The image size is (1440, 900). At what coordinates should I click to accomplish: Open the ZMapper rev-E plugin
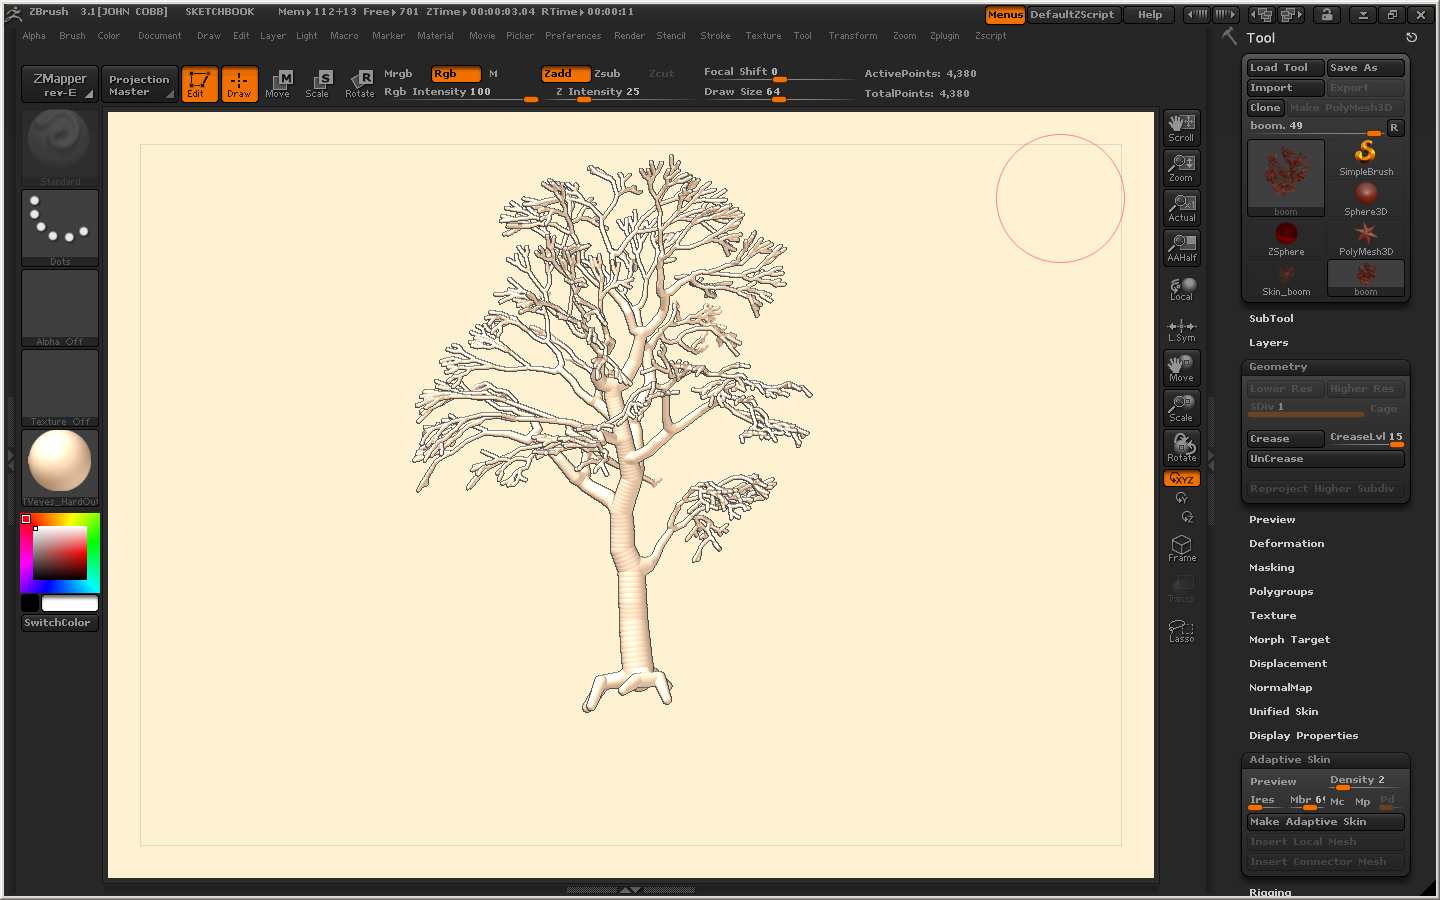coord(60,85)
